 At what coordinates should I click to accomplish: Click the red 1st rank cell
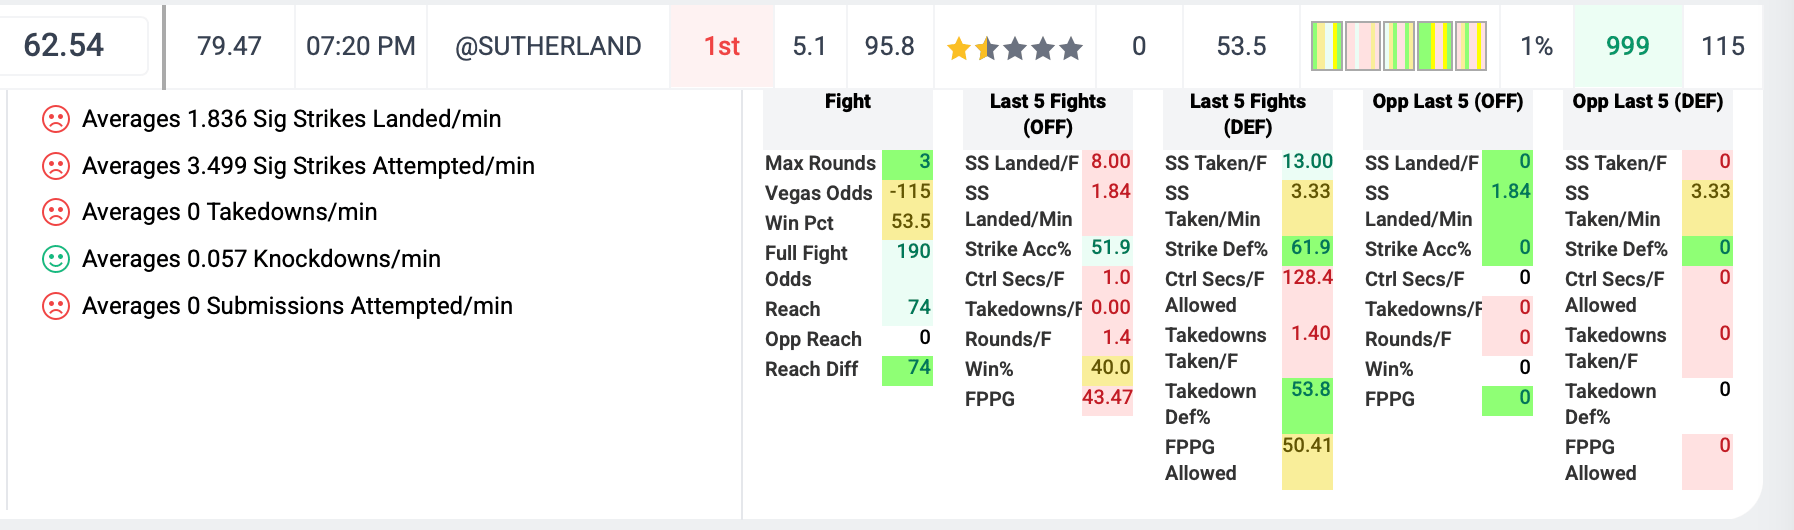coord(722,46)
